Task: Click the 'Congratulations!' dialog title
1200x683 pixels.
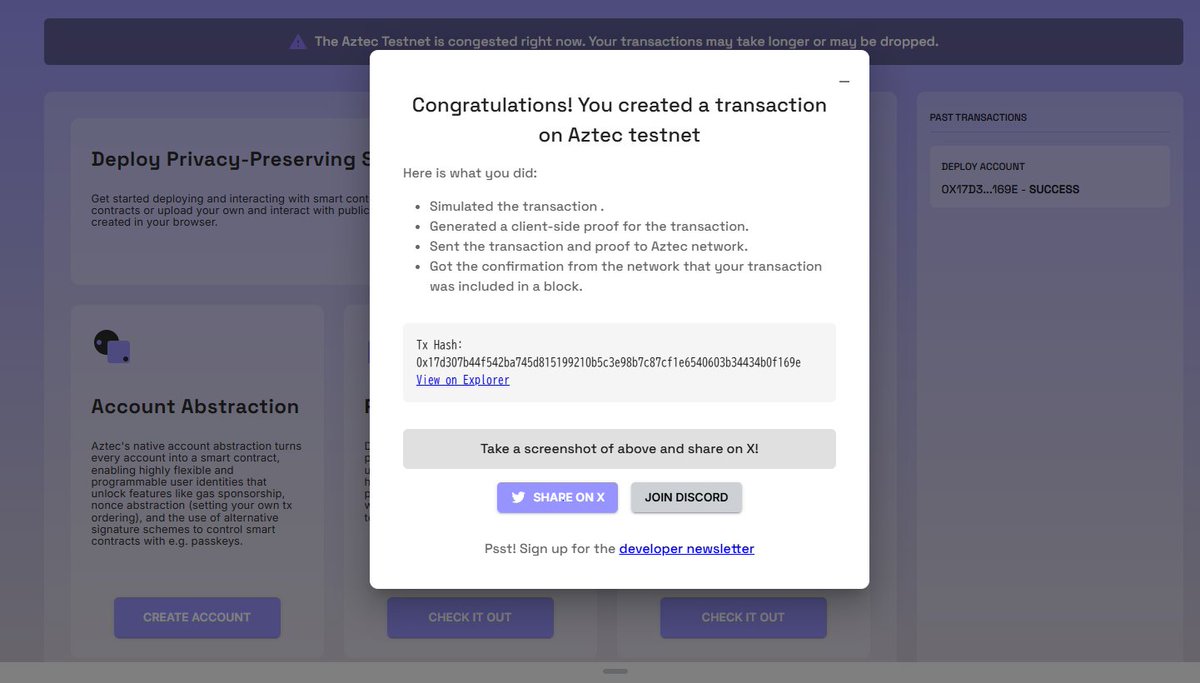Action: (x=619, y=119)
